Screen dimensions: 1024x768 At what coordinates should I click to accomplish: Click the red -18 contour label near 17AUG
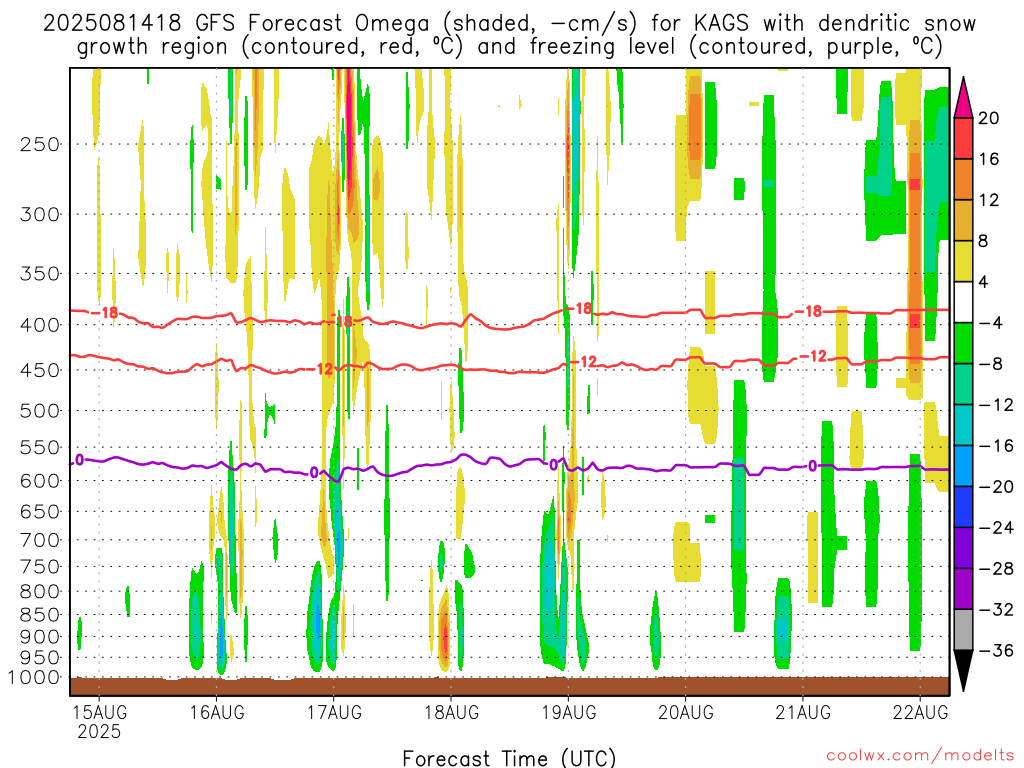click(x=340, y=321)
